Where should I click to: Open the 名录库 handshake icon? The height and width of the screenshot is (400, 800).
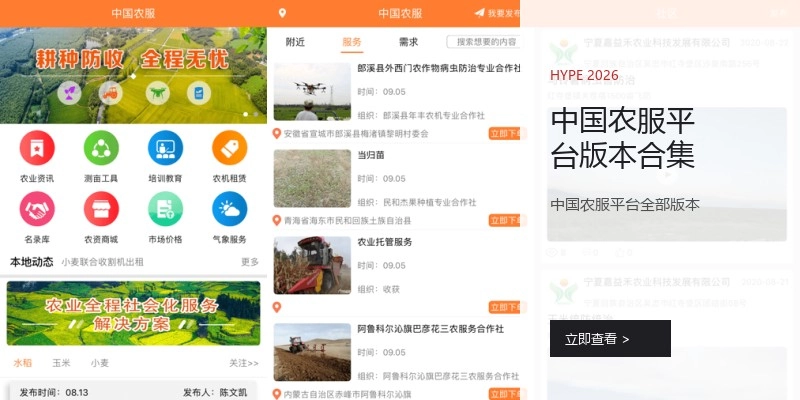(37, 209)
